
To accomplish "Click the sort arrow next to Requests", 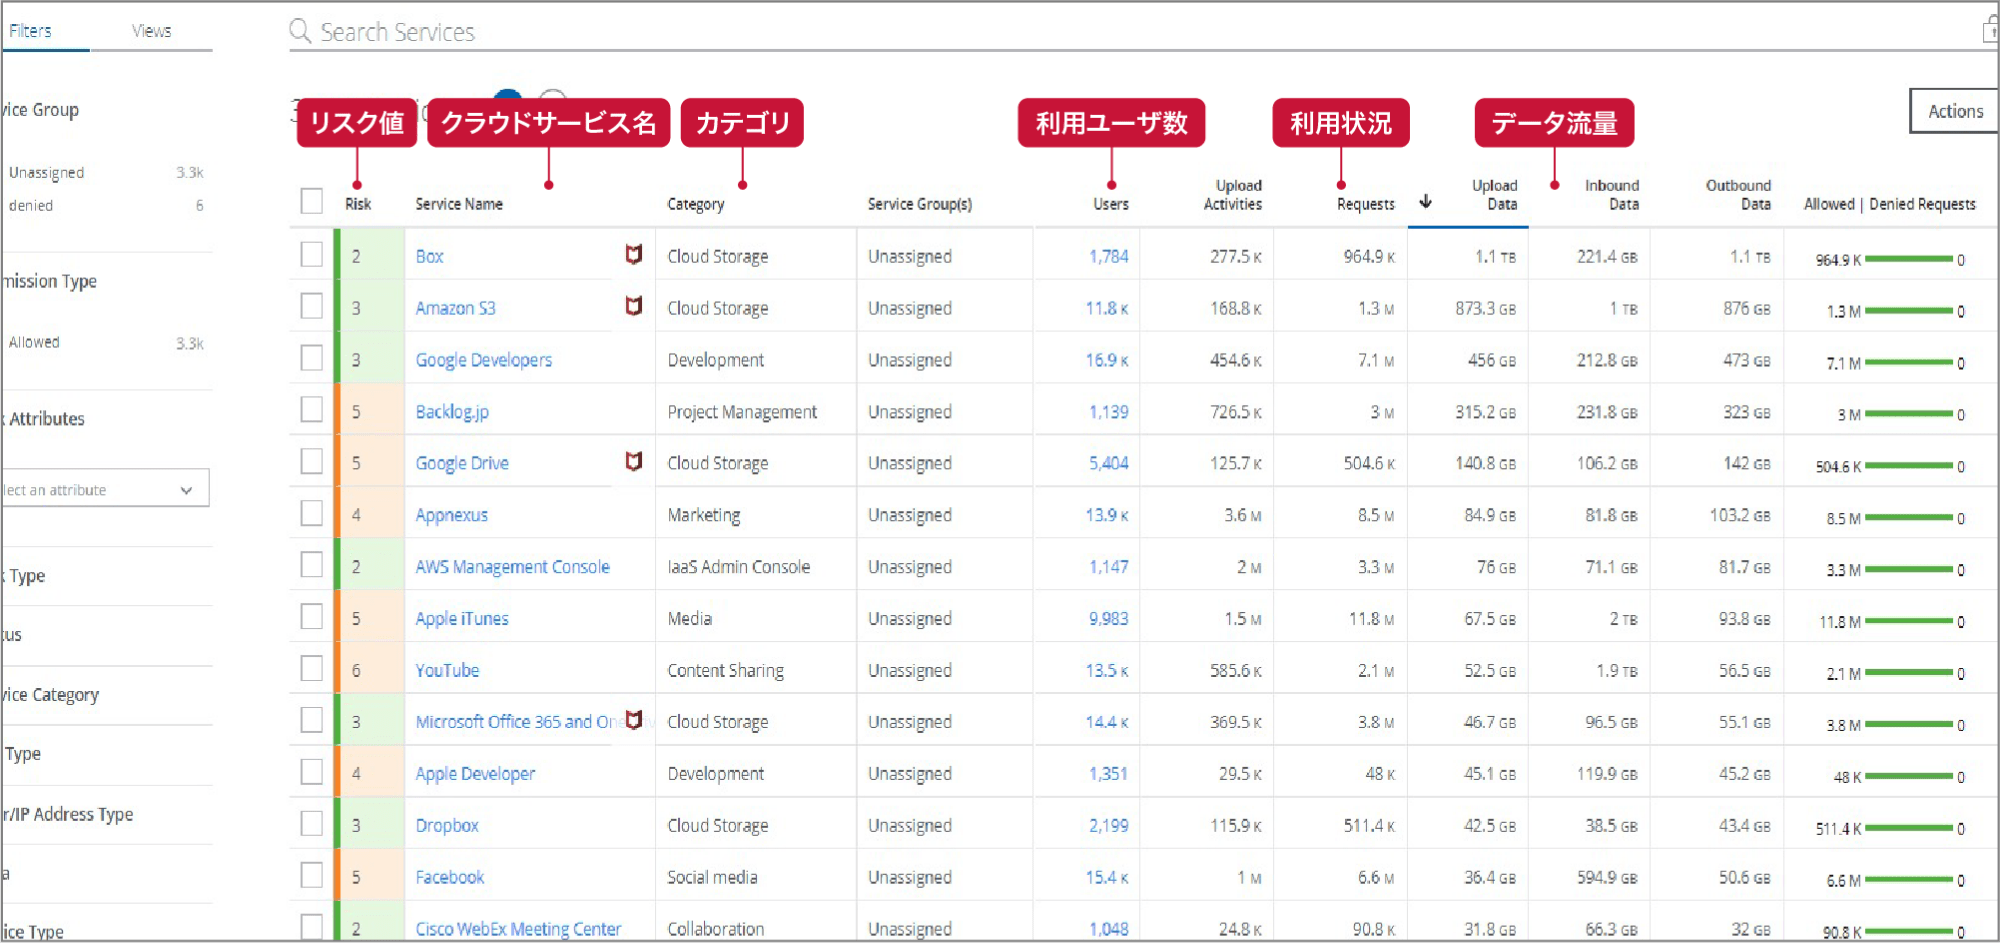I will coord(1426,202).
